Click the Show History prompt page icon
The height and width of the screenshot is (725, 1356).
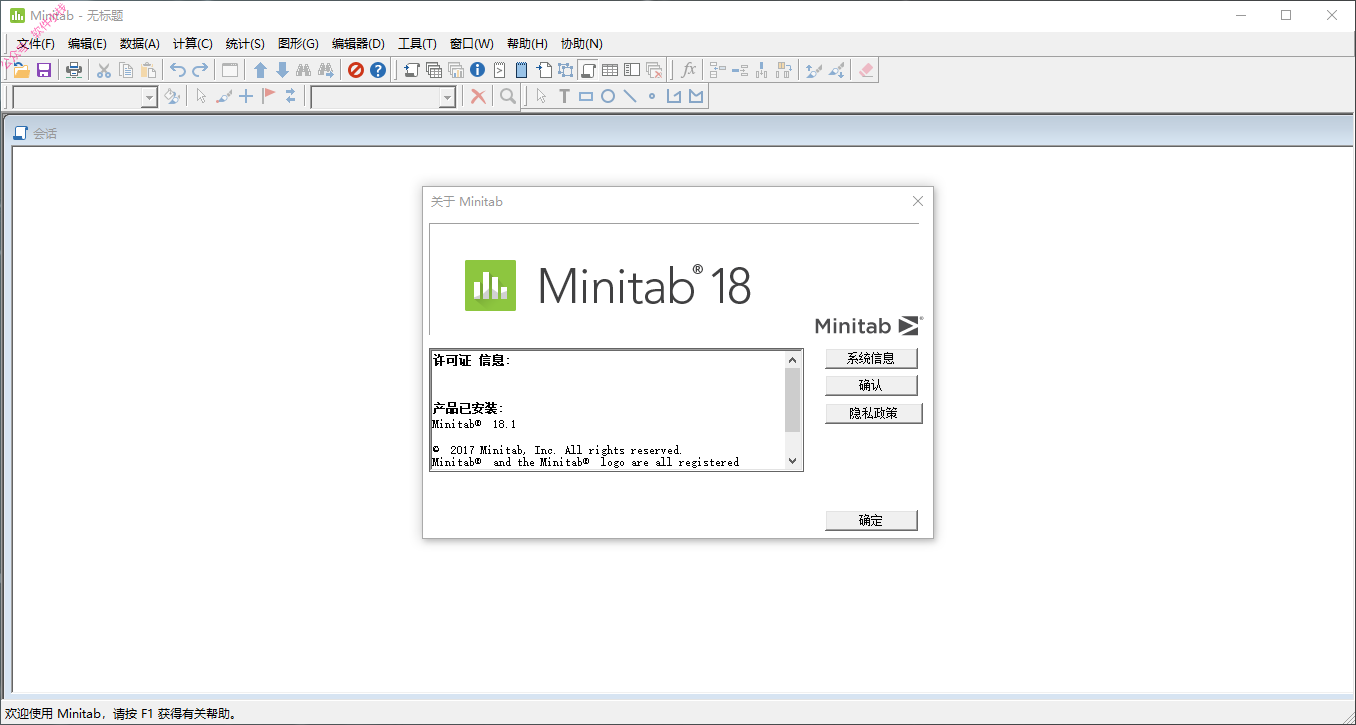coord(500,70)
